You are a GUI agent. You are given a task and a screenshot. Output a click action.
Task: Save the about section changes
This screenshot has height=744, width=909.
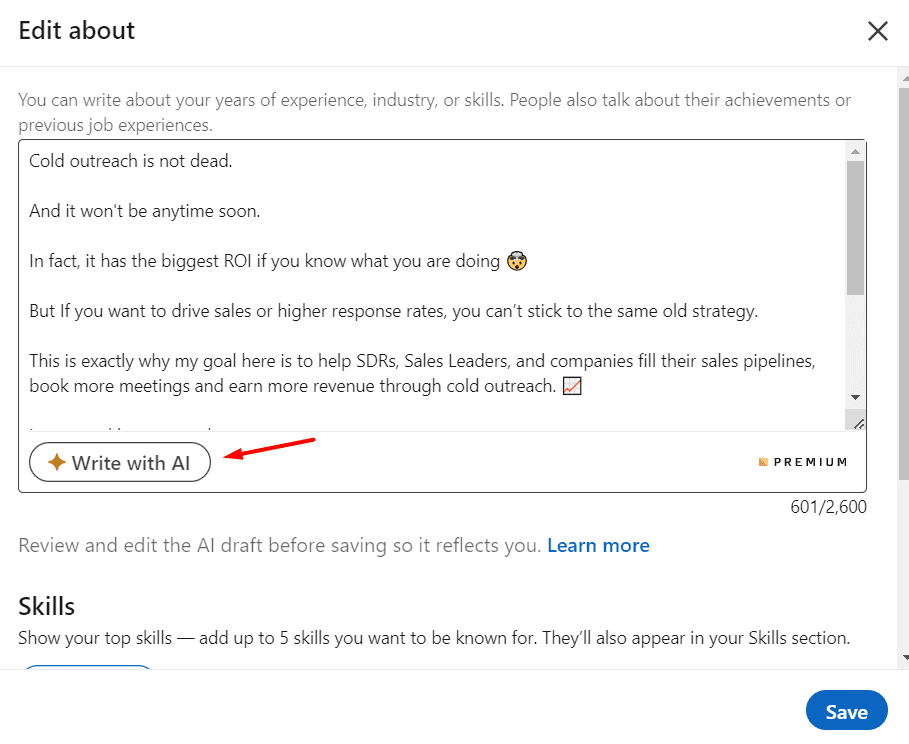coord(846,712)
